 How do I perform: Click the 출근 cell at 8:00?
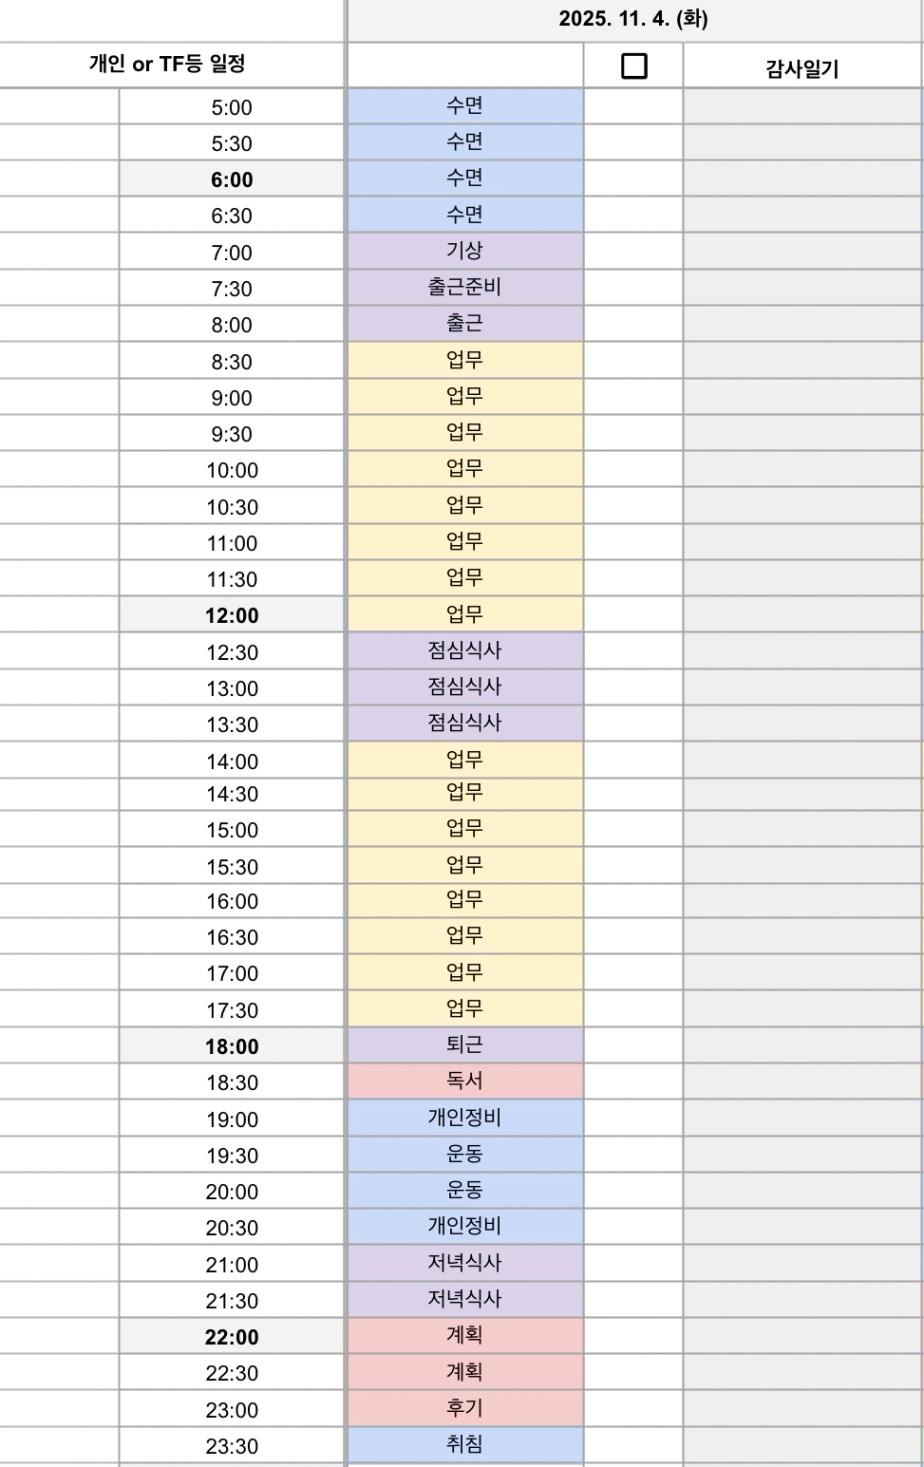(x=465, y=324)
